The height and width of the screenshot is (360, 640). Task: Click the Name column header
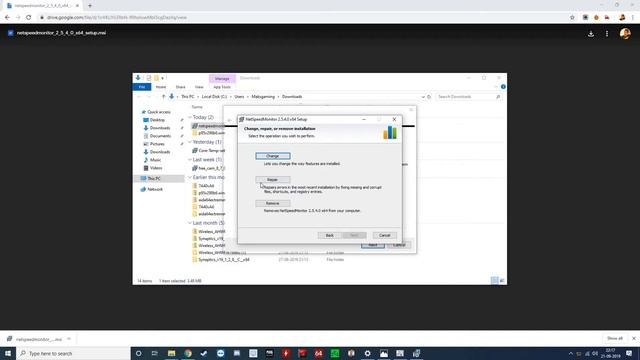click(x=197, y=107)
